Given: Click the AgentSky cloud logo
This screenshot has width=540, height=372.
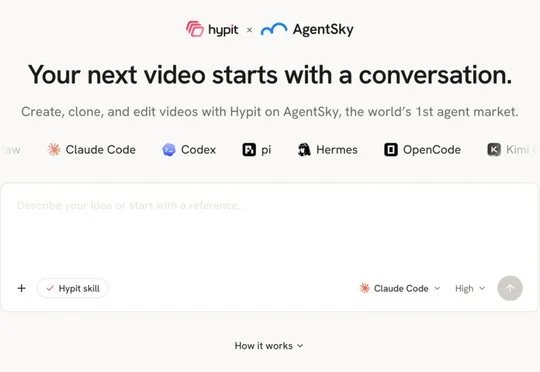Looking at the screenshot, I should click(274, 29).
